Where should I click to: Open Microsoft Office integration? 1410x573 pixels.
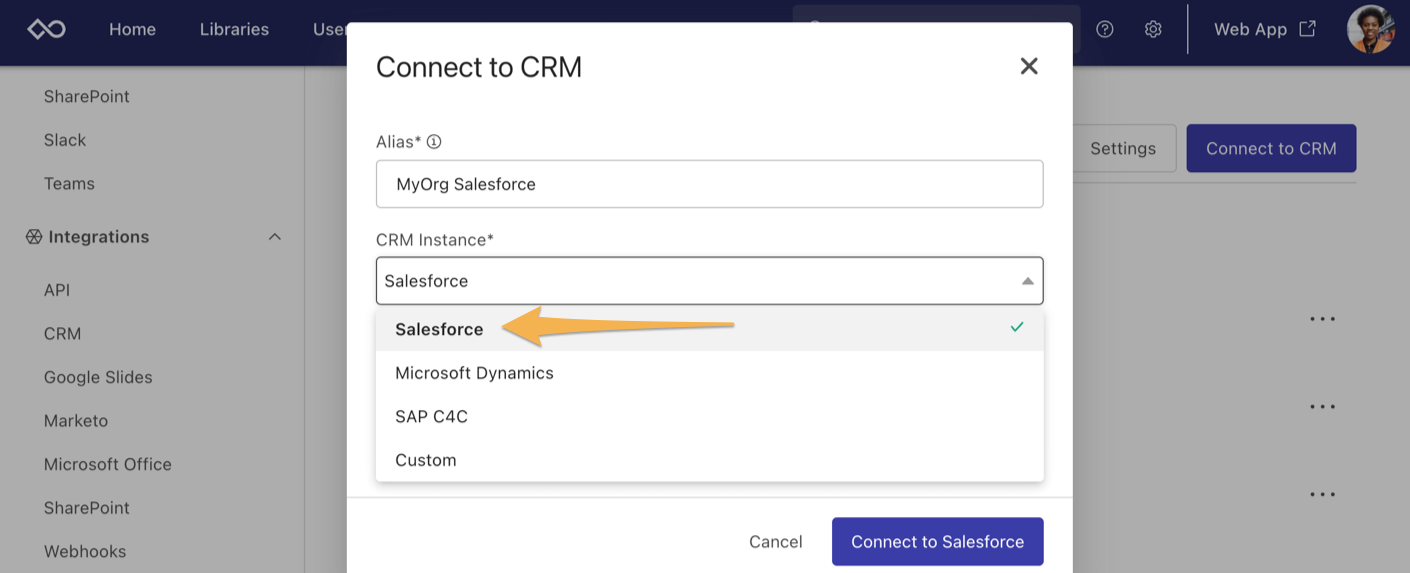tap(108, 464)
